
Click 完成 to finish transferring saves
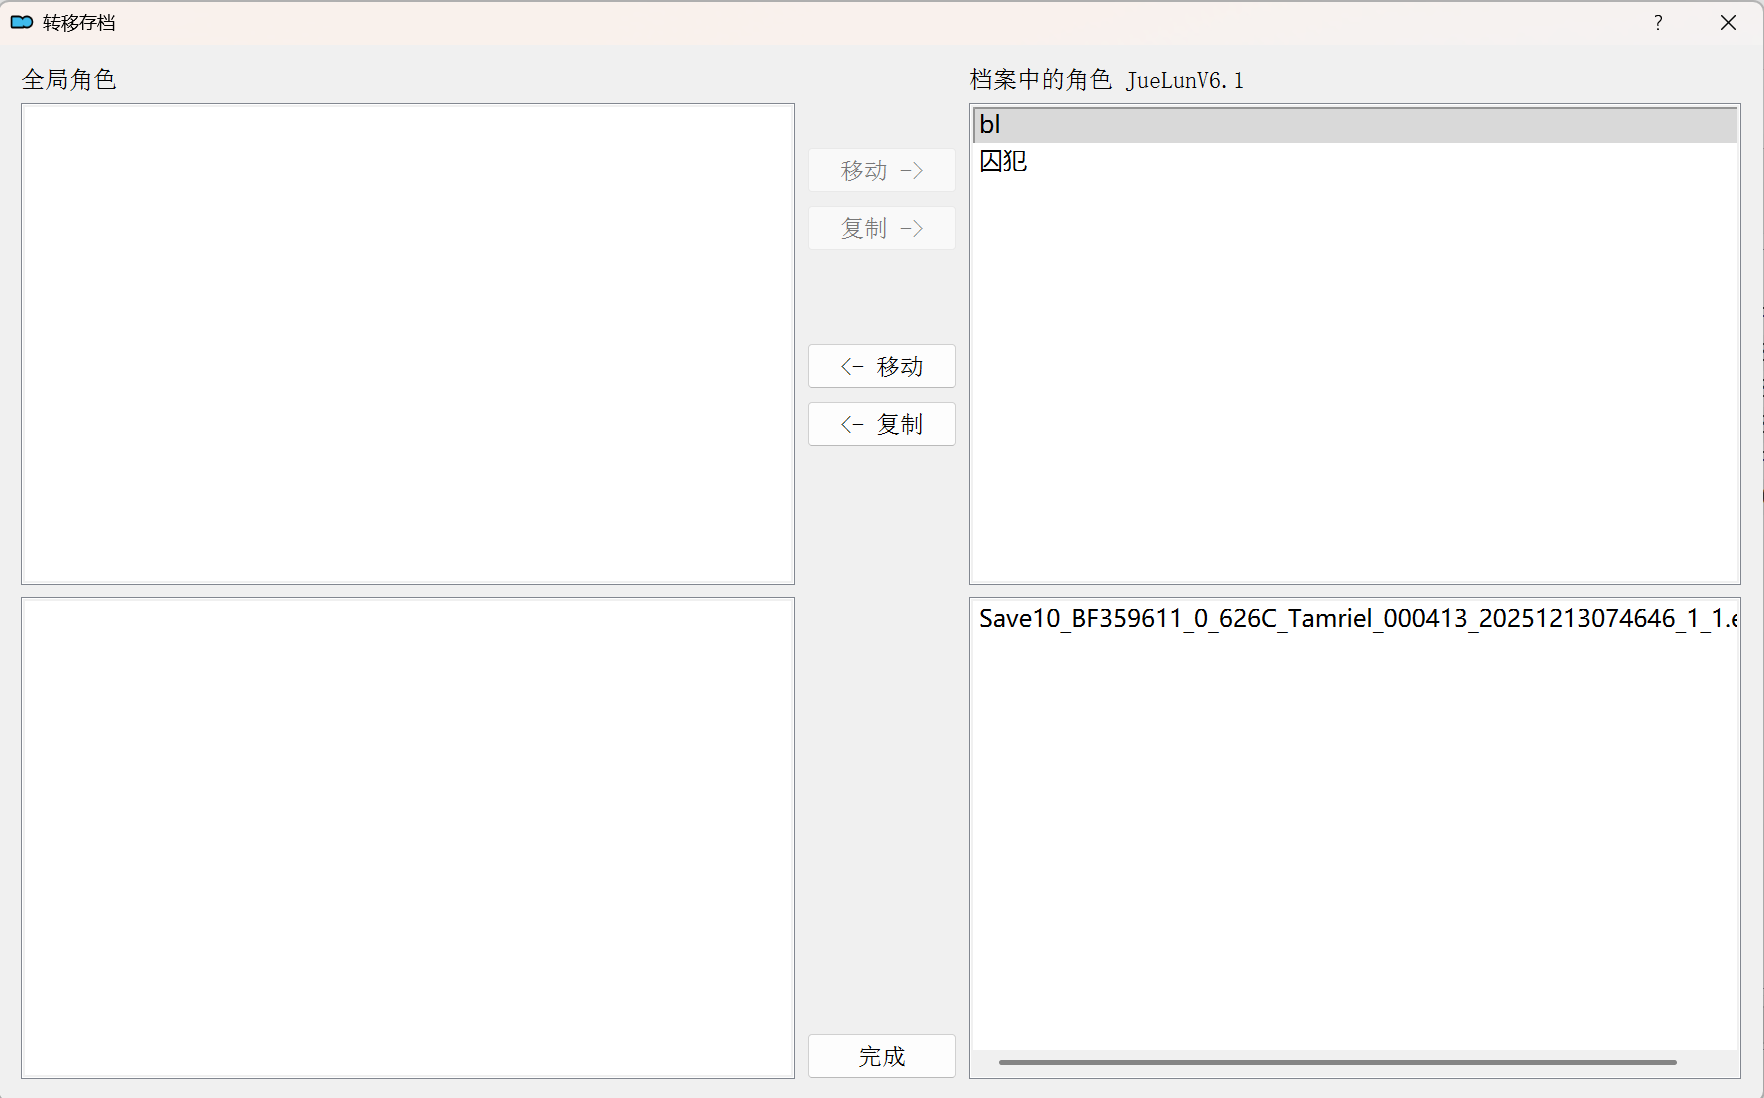click(x=881, y=1056)
